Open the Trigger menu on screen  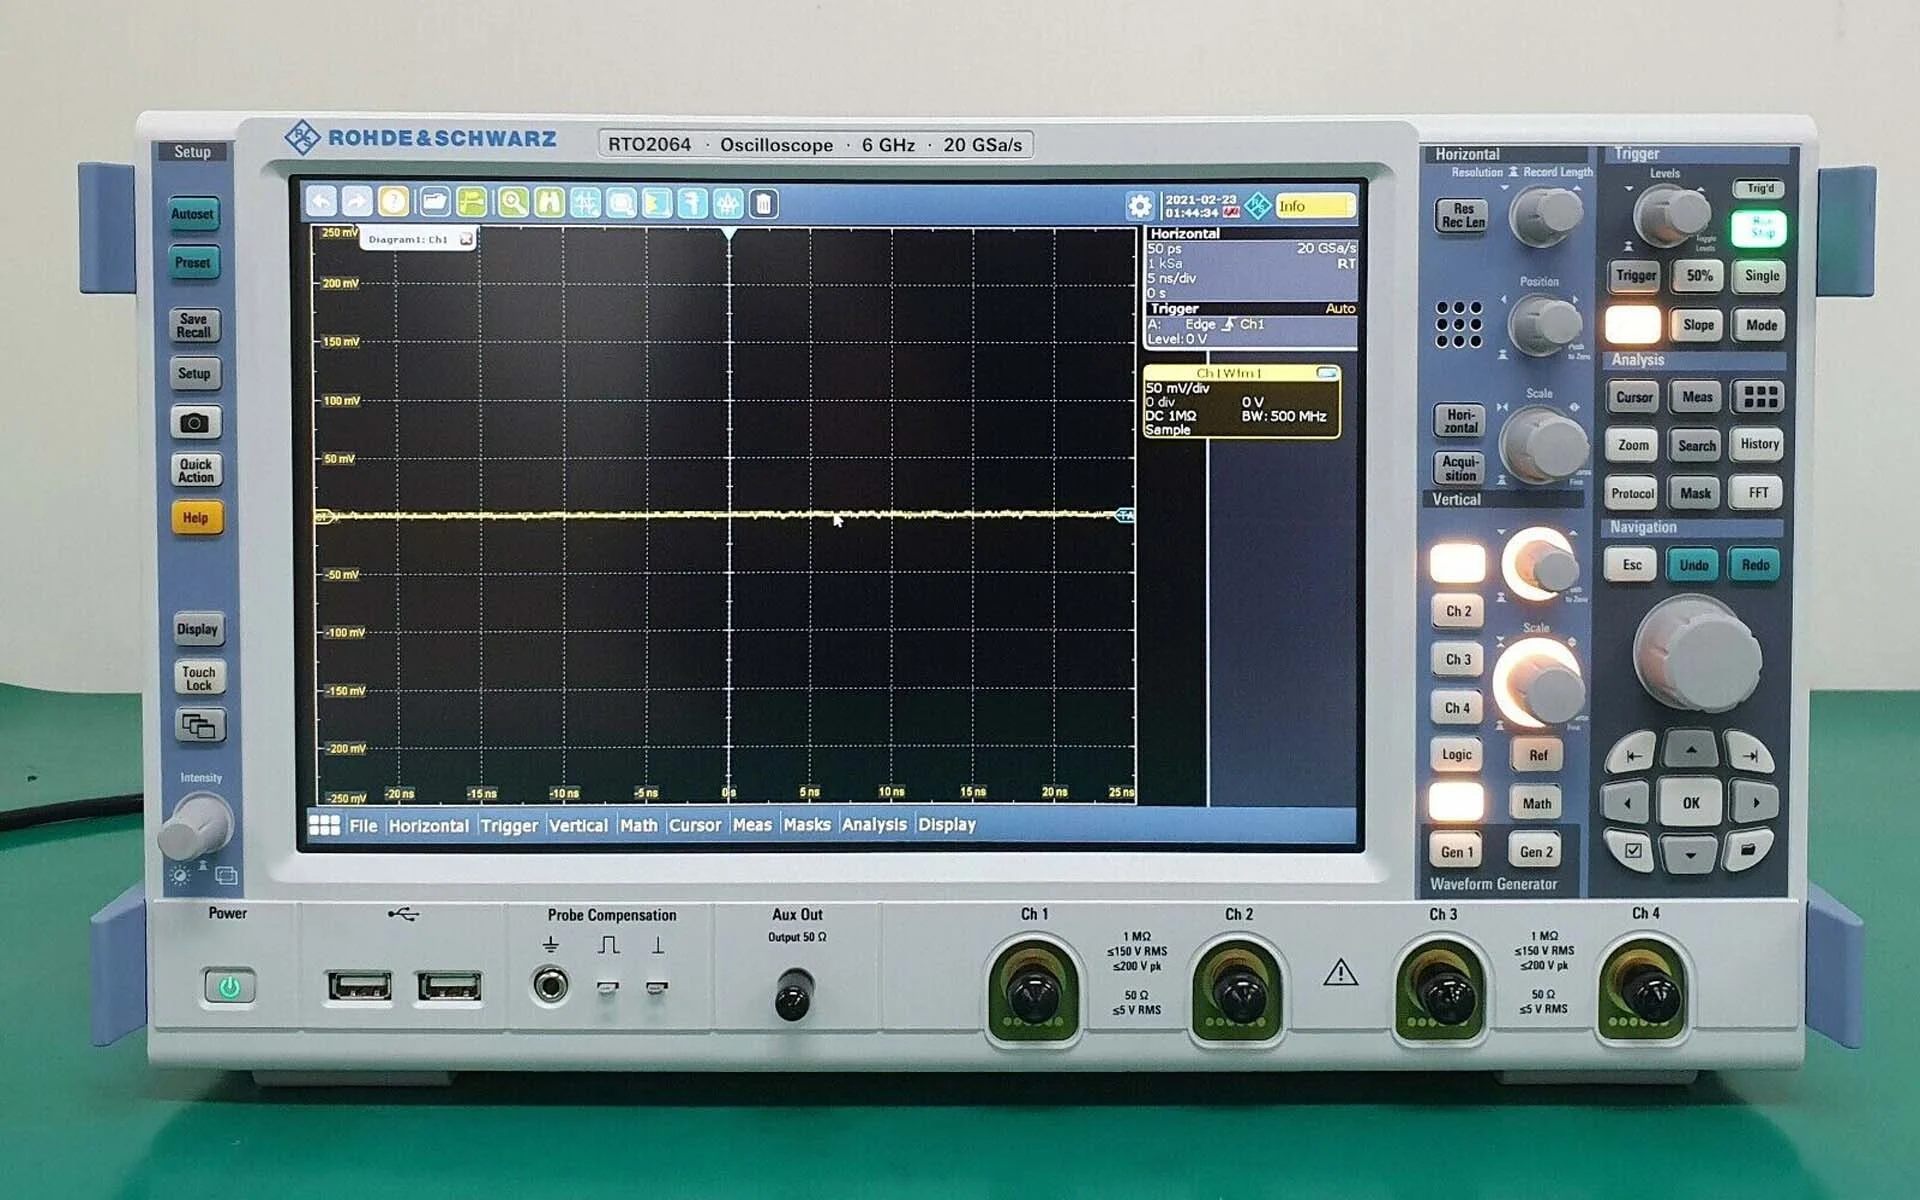(x=509, y=825)
